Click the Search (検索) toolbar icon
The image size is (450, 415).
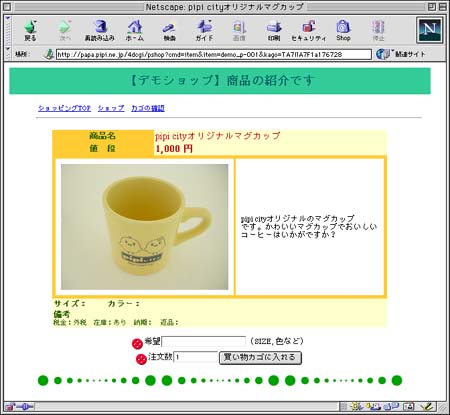click(x=169, y=31)
